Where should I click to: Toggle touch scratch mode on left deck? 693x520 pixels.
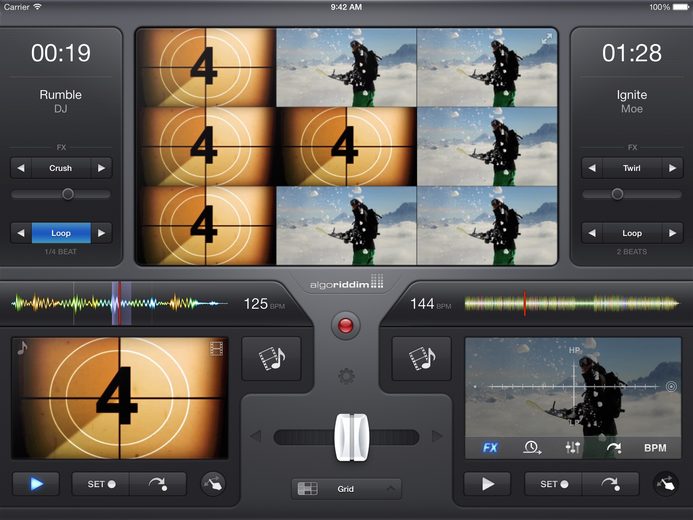tap(213, 484)
